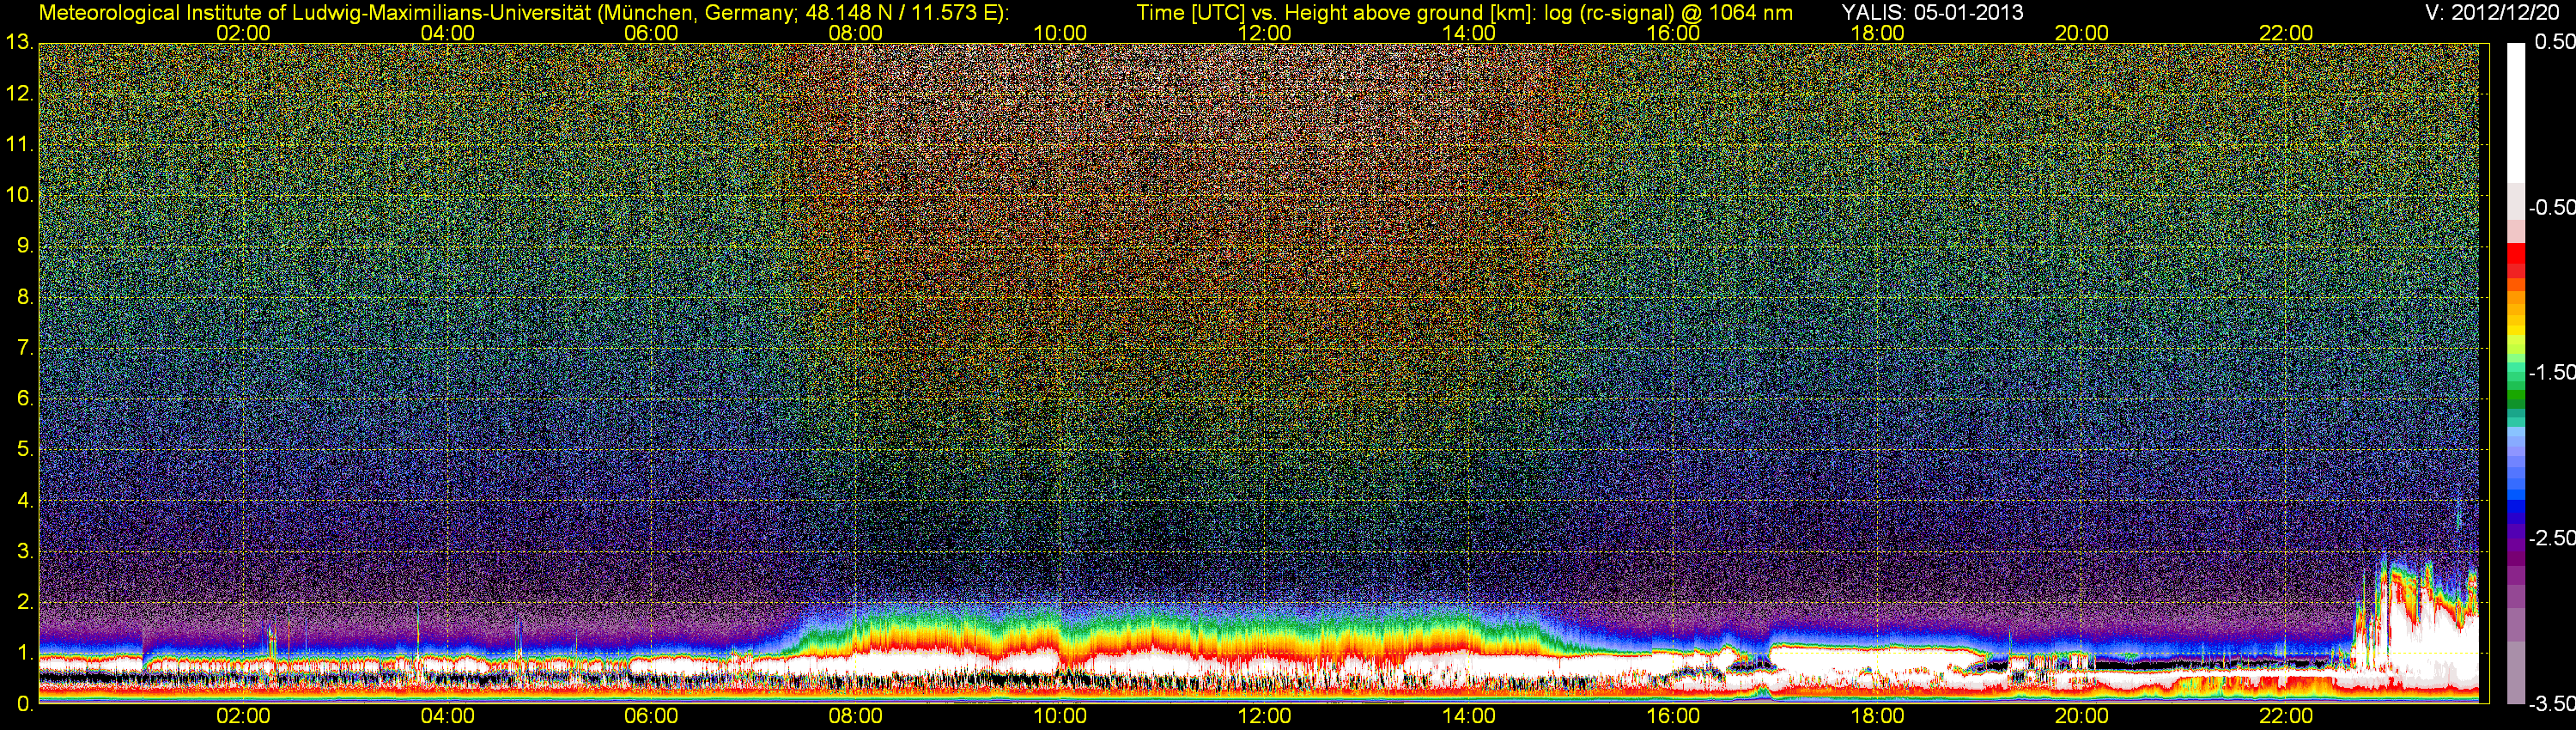Click the '11.' height axis label

click(19, 145)
